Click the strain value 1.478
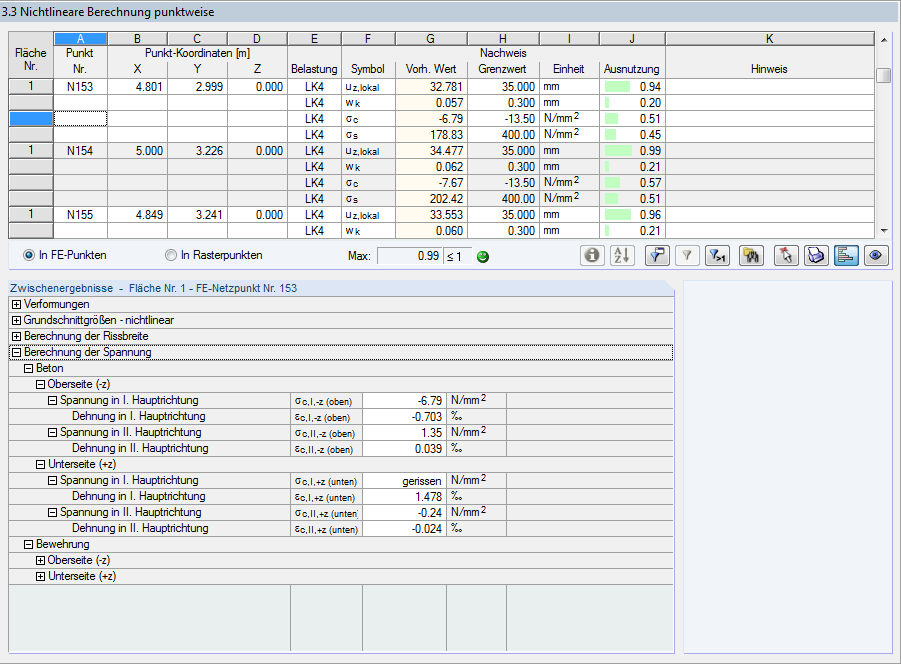The width and height of the screenshot is (901, 664). tap(404, 497)
